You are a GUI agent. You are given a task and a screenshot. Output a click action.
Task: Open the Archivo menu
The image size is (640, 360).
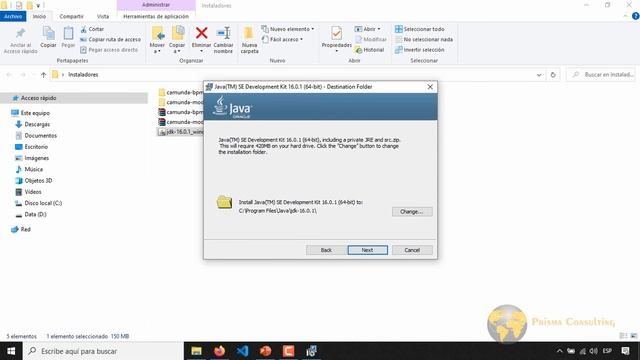pyautogui.click(x=13, y=16)
